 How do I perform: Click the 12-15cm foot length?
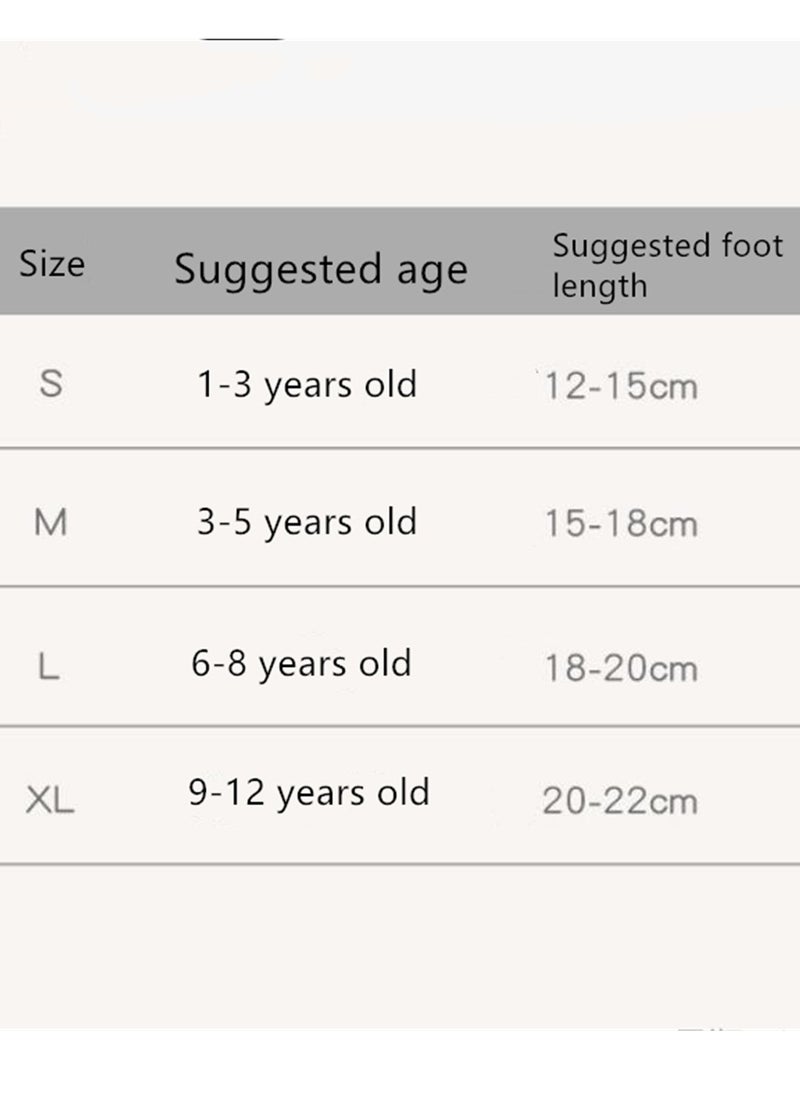click(620, 387)
